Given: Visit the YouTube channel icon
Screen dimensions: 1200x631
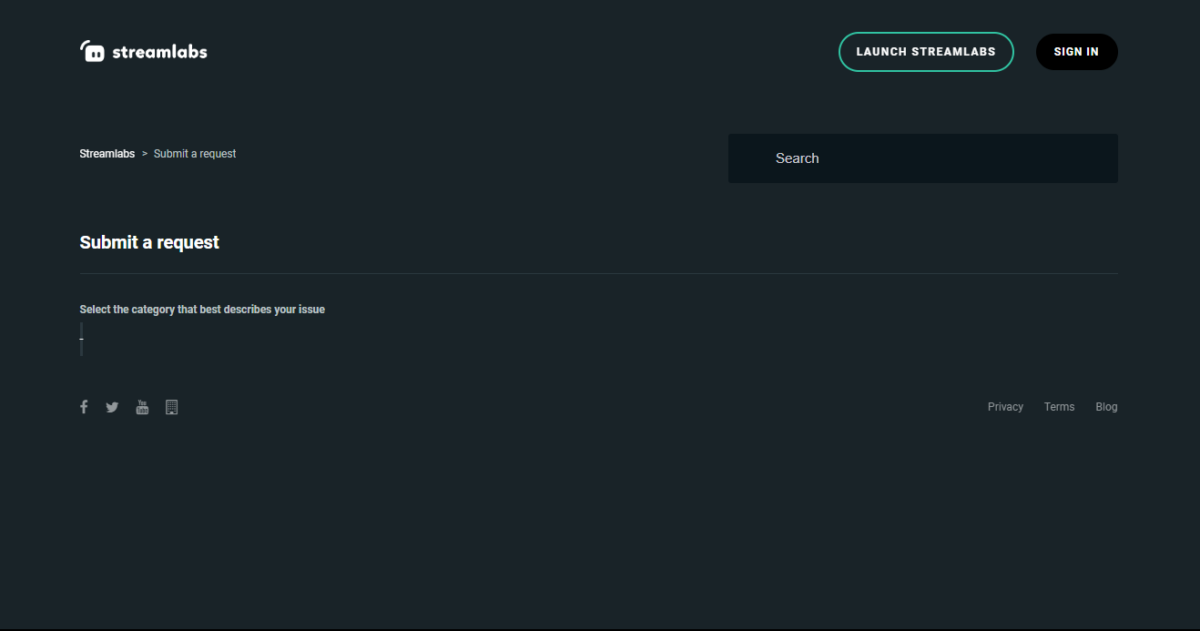Looking at the screenshot, I should click(x=142, y=407).
